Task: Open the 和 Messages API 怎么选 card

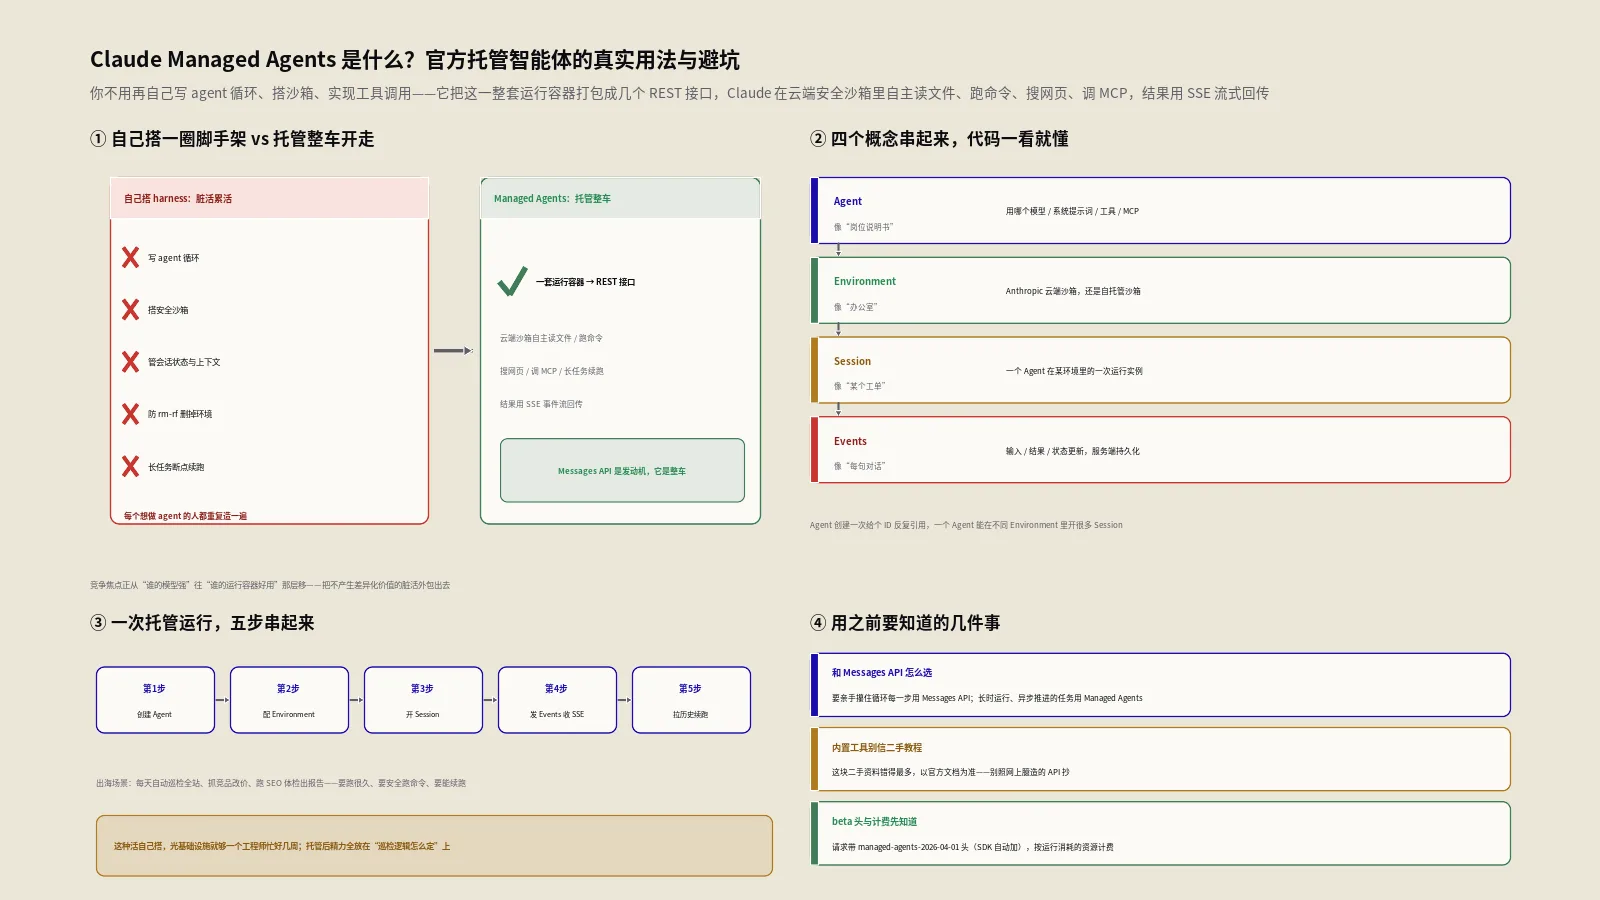Action: [1160, 685]
